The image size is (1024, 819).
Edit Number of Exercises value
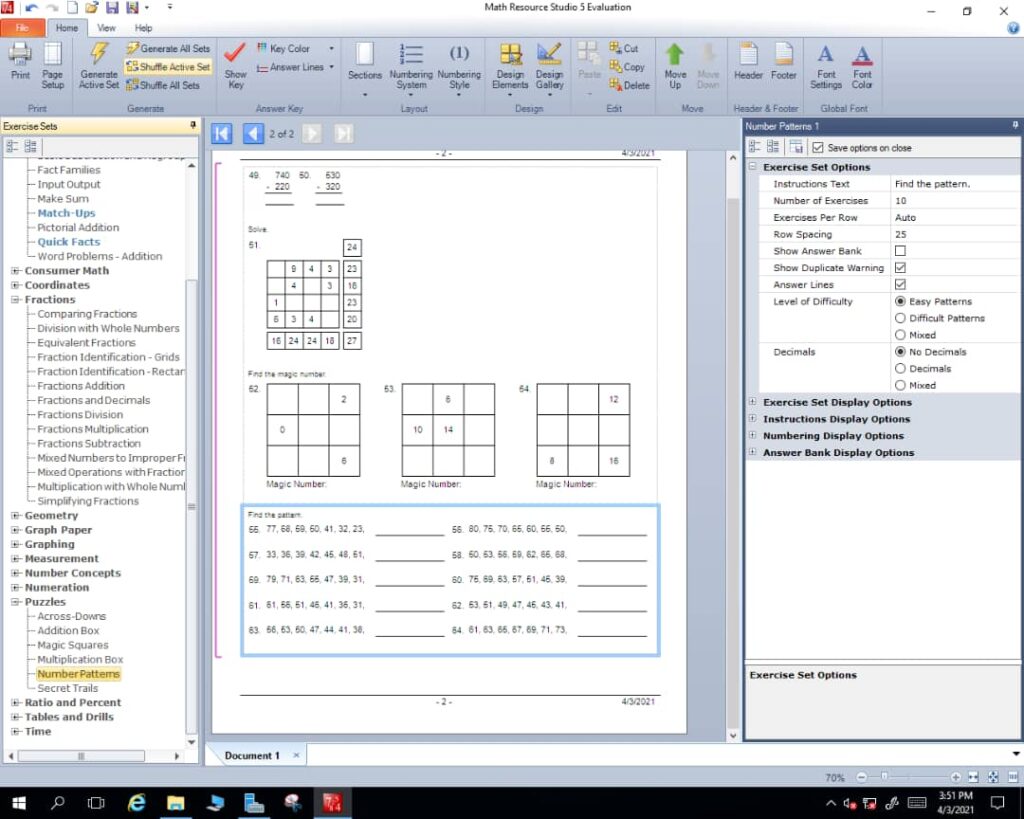pyautogui.click(x=956, y=201)
